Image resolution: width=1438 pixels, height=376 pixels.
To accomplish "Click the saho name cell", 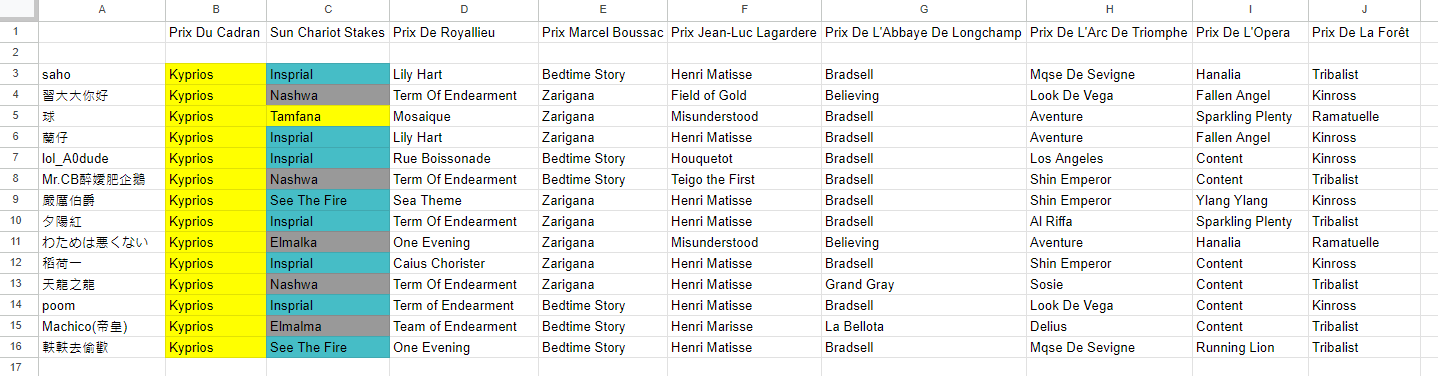I will (x=102, y=74).
